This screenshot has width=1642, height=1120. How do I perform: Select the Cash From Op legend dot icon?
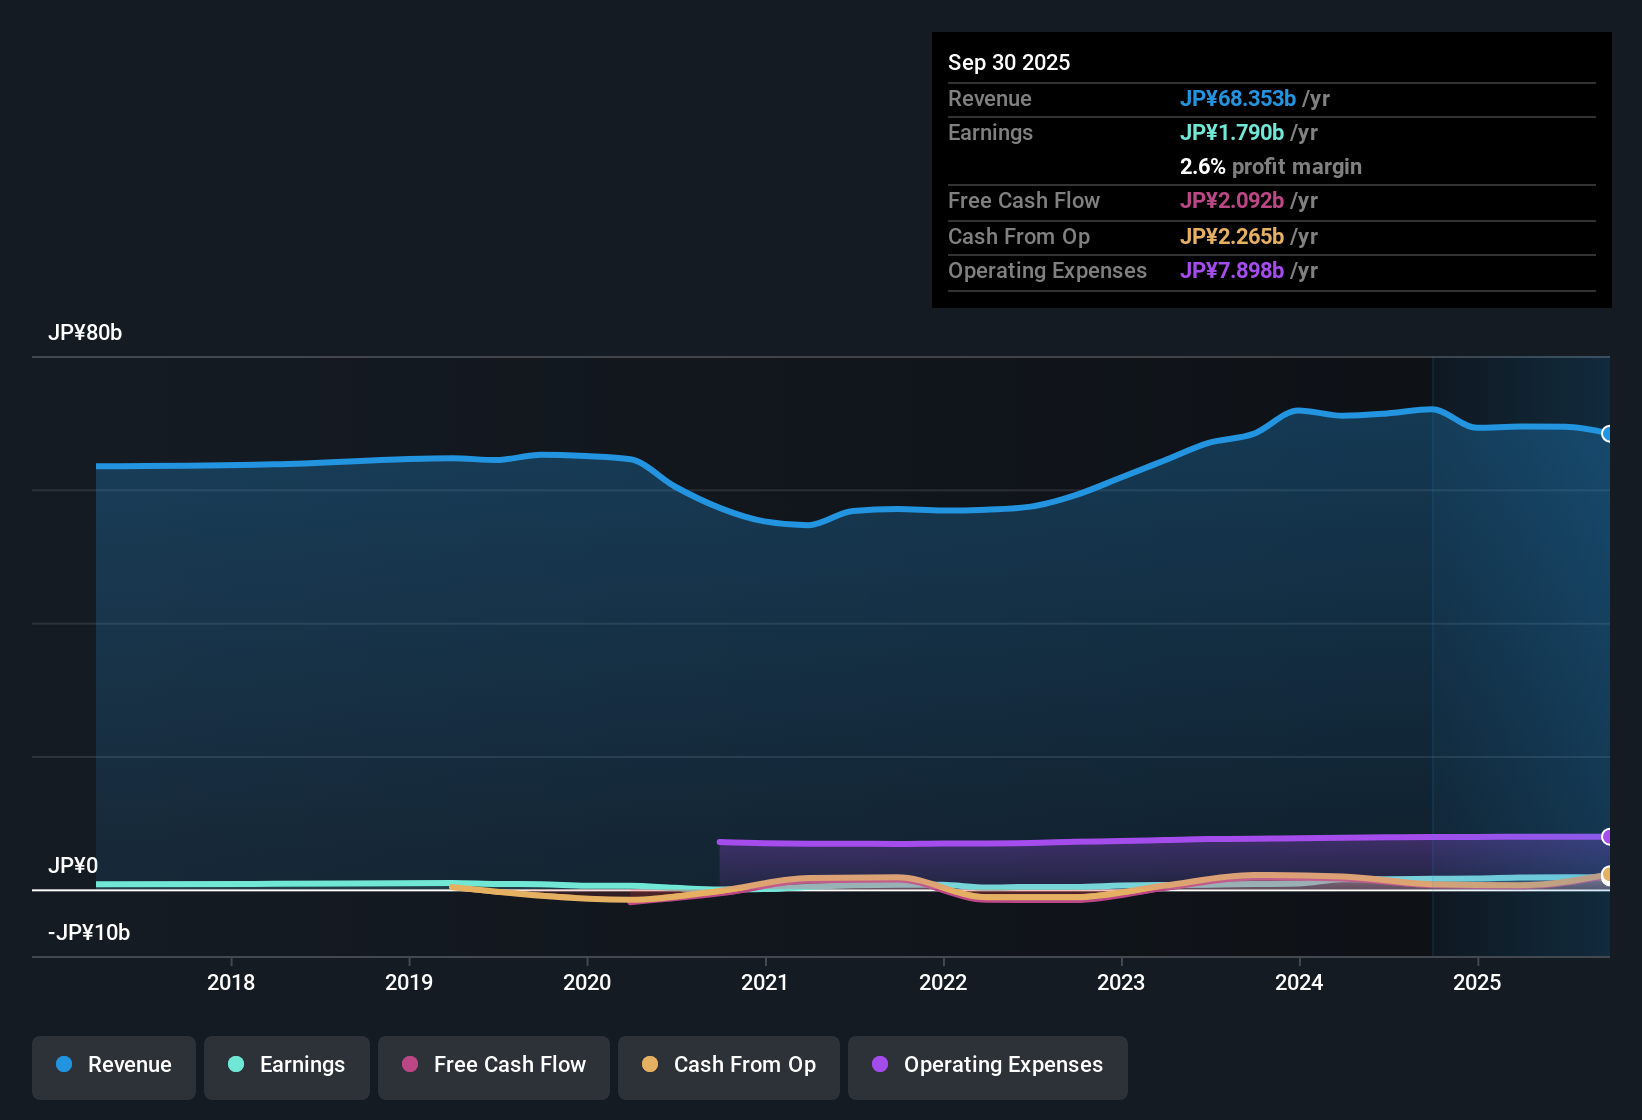point(651,1065)
